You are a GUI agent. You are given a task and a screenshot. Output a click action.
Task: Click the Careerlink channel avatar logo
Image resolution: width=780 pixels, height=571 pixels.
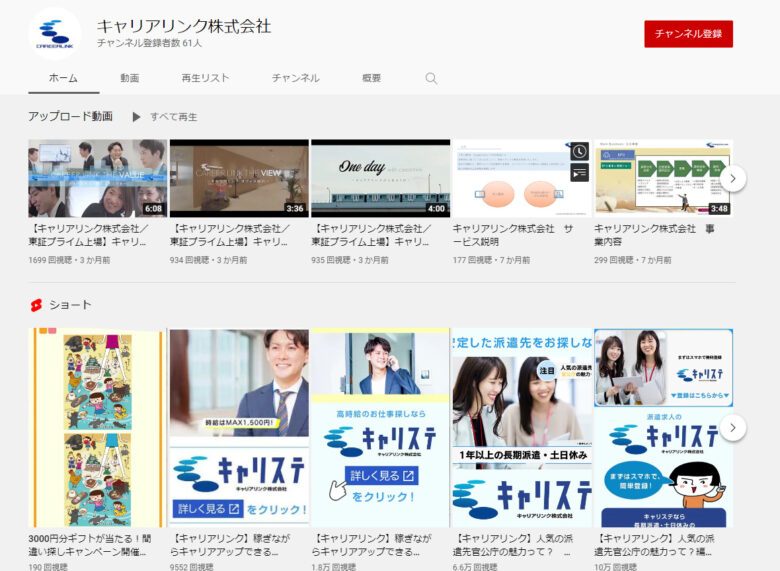click(x=55, y=34)
